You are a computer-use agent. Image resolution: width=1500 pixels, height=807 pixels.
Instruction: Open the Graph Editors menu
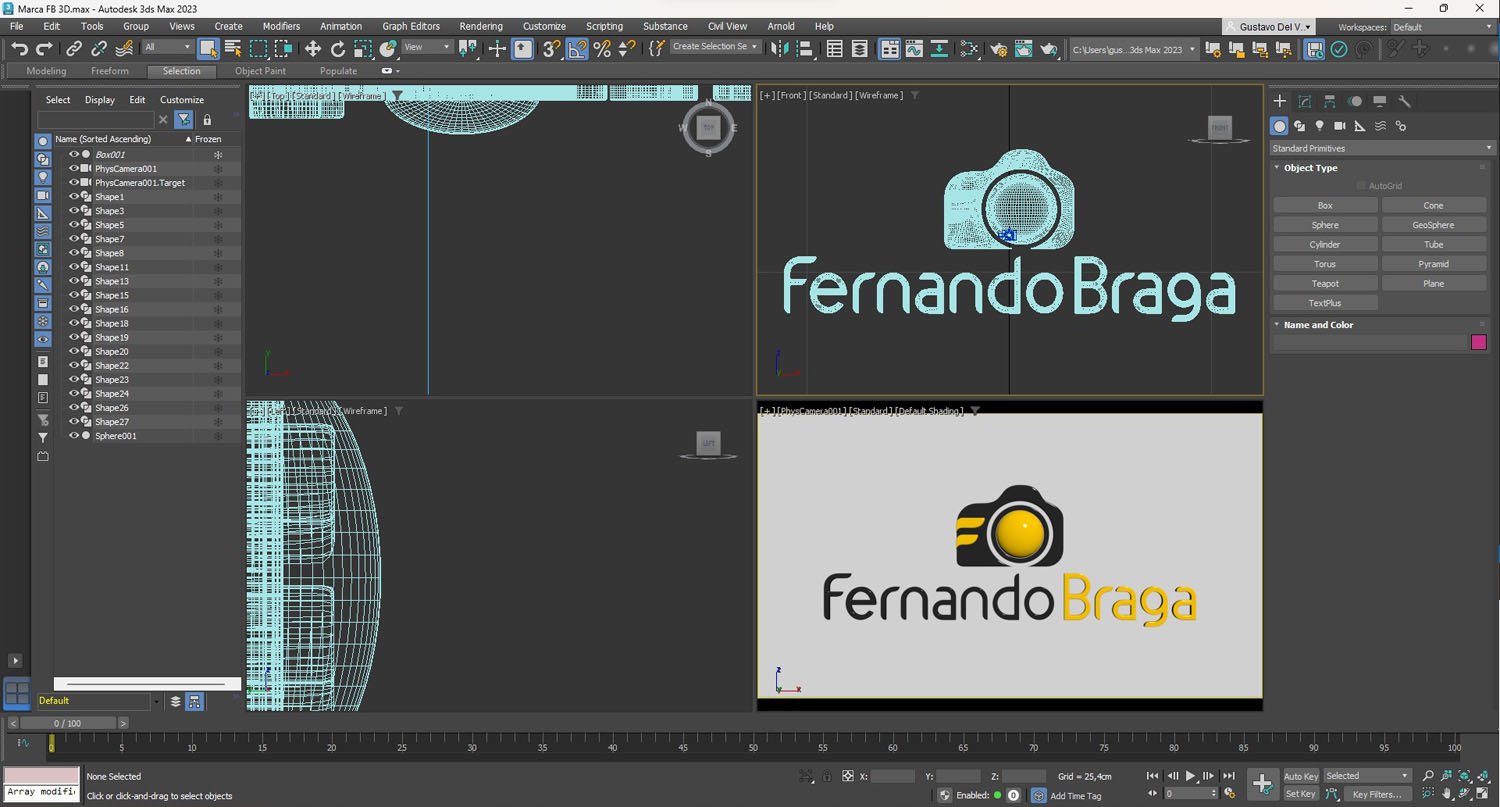pos(411,26)
